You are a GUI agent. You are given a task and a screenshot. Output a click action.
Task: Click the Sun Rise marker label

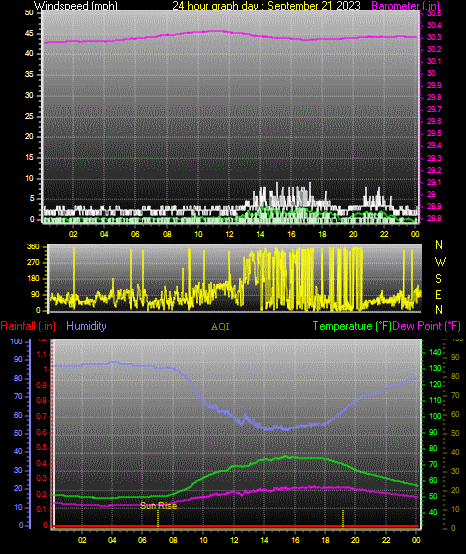159,506
